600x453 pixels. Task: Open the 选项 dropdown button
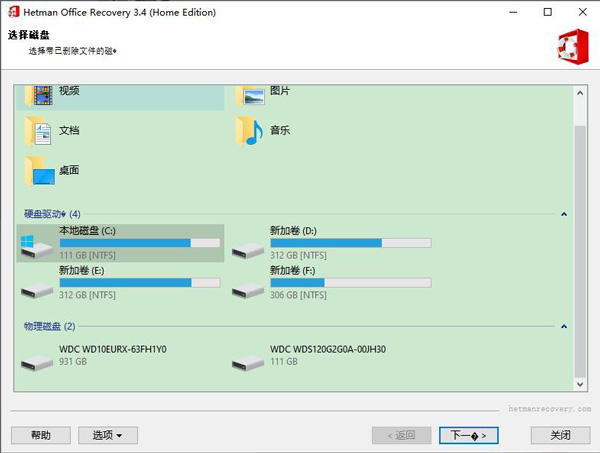[108, 435]
